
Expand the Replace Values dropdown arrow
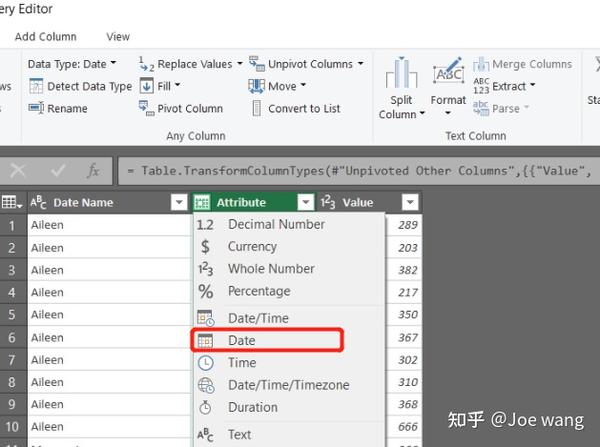[x=240, y=64]
